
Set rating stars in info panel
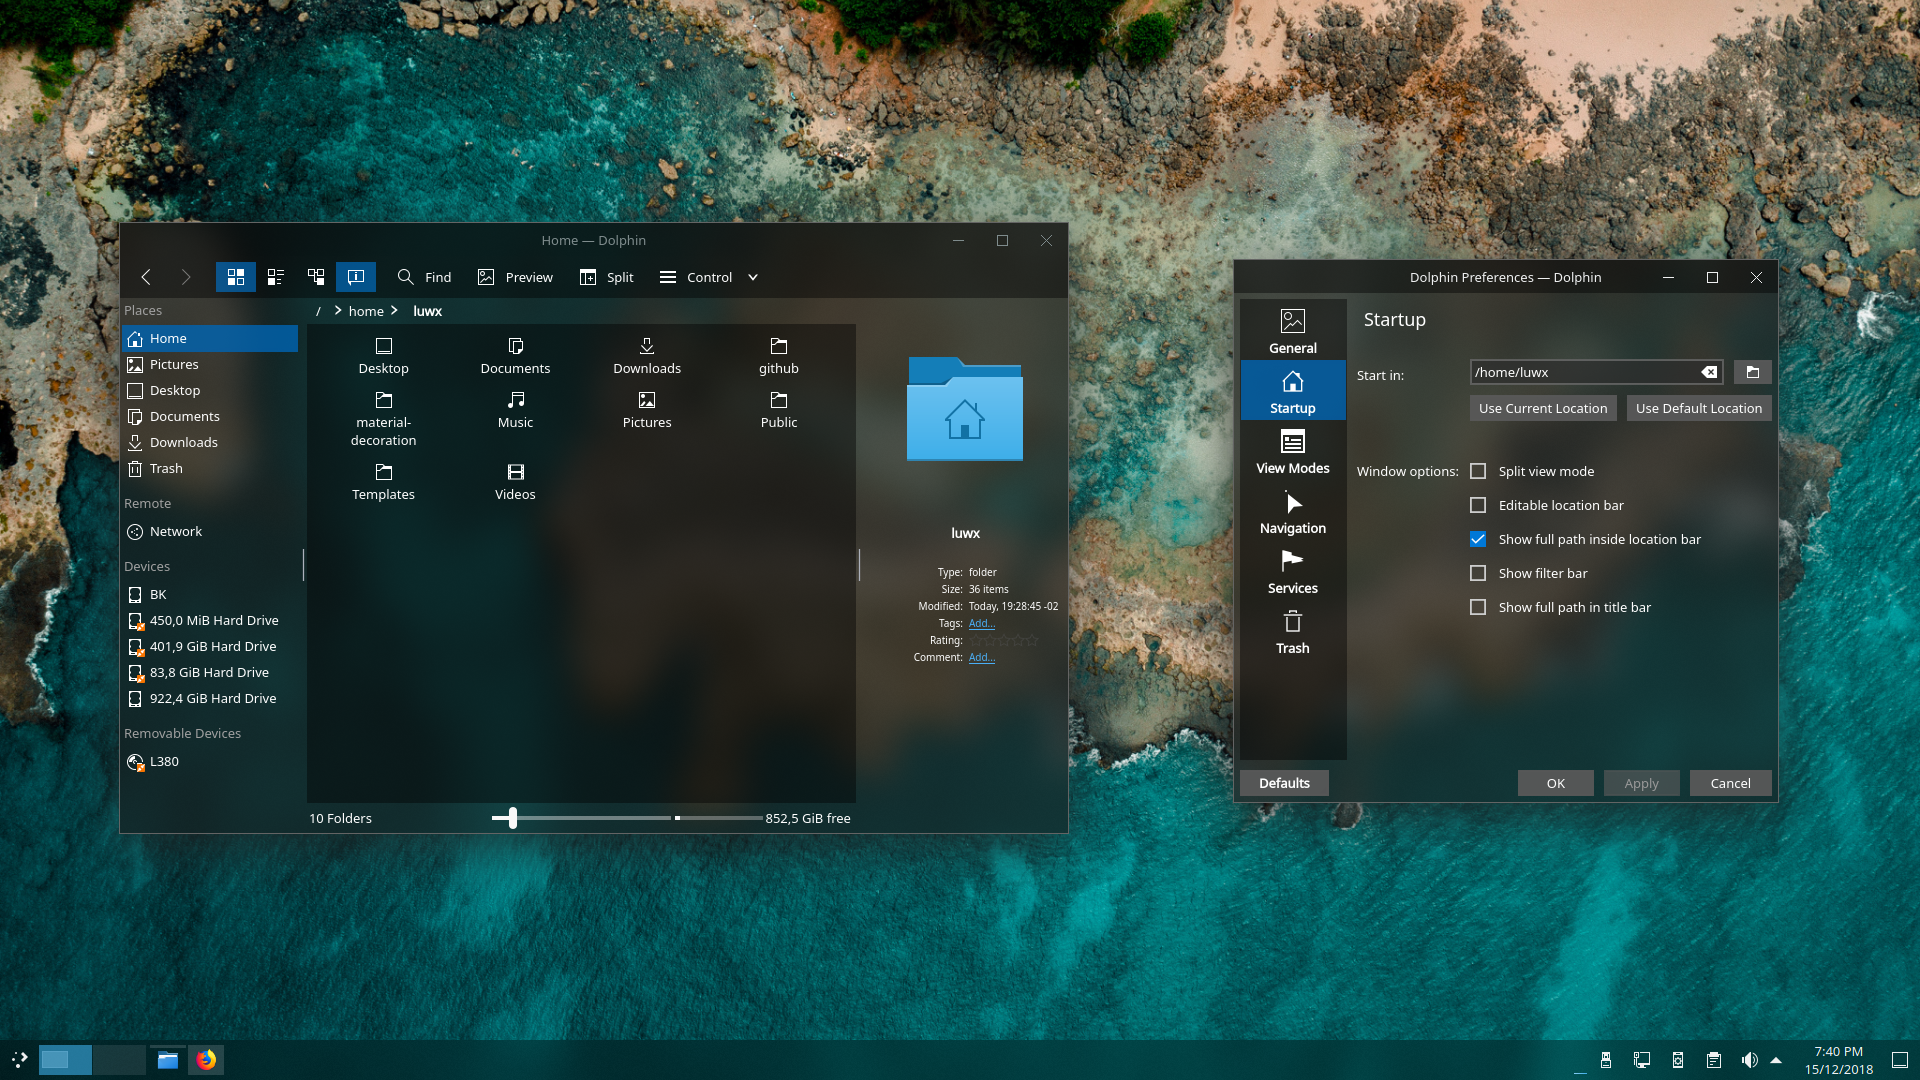(1004, 640)
